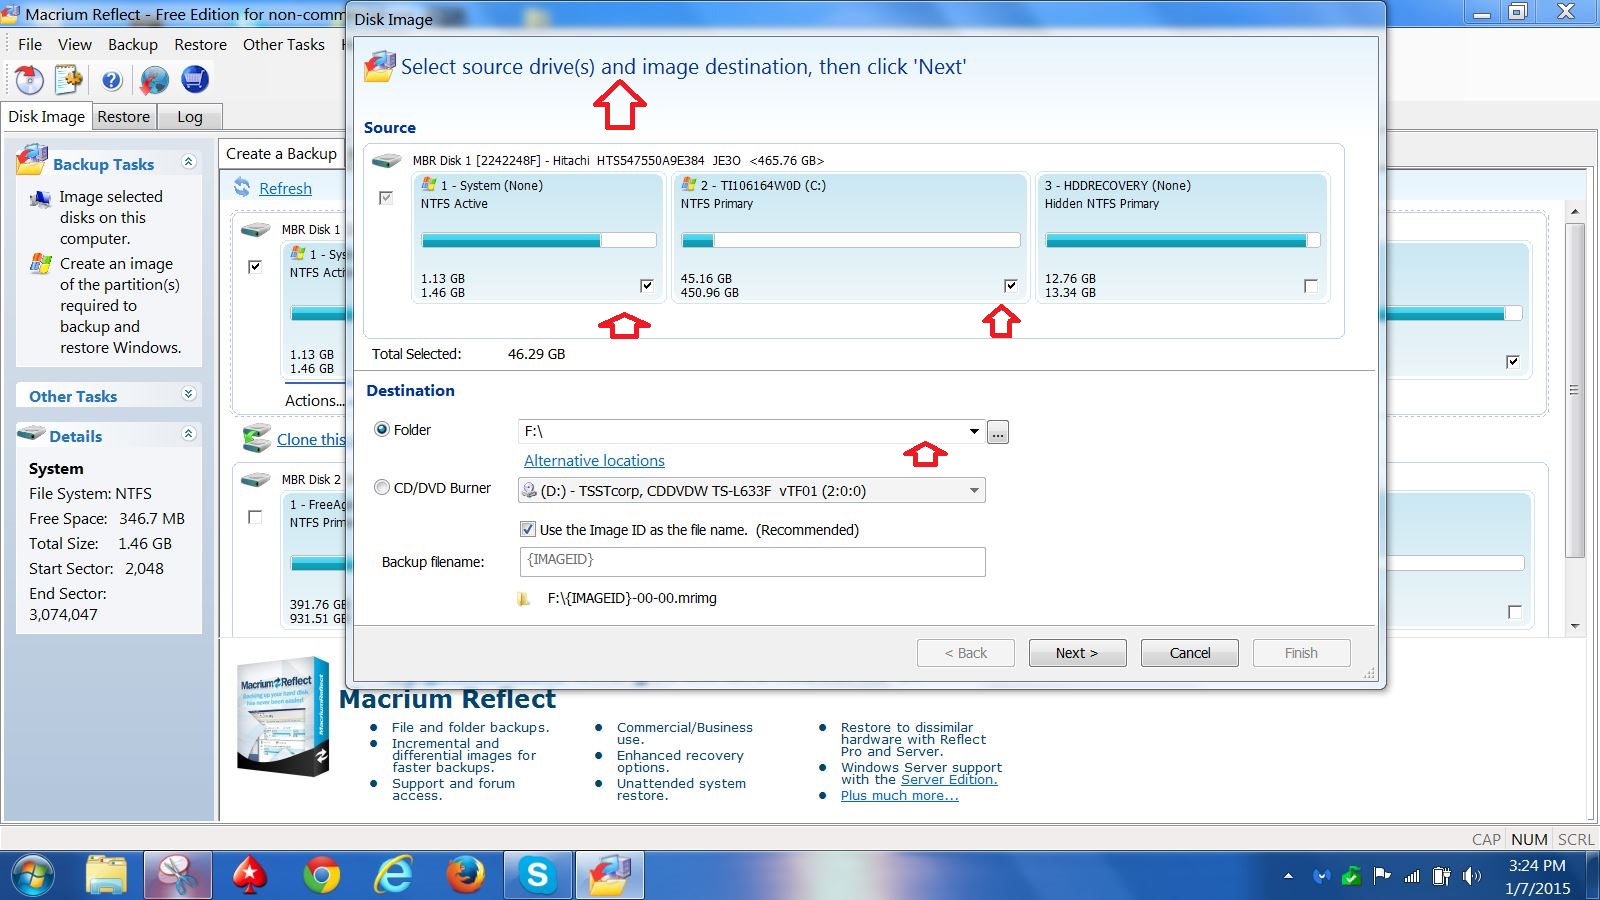Open Windows Explorer from the taskbar

pyautogui.click(x=106, y=876)
